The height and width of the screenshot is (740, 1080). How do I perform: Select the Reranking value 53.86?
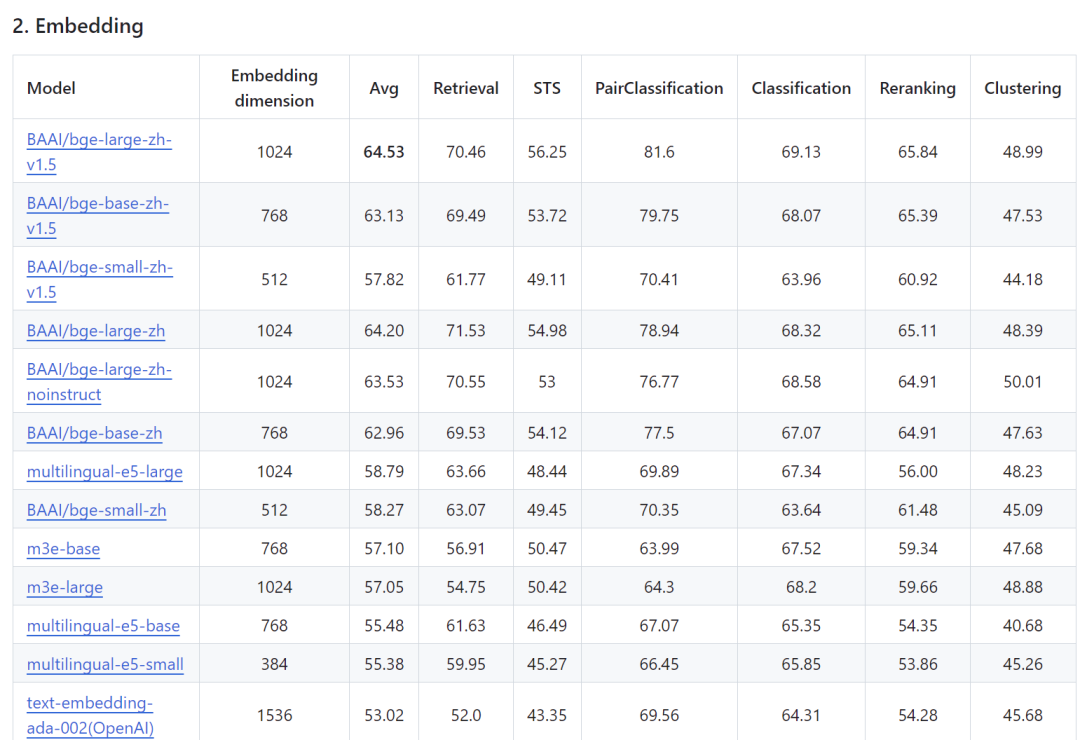(x=917, y=664)
